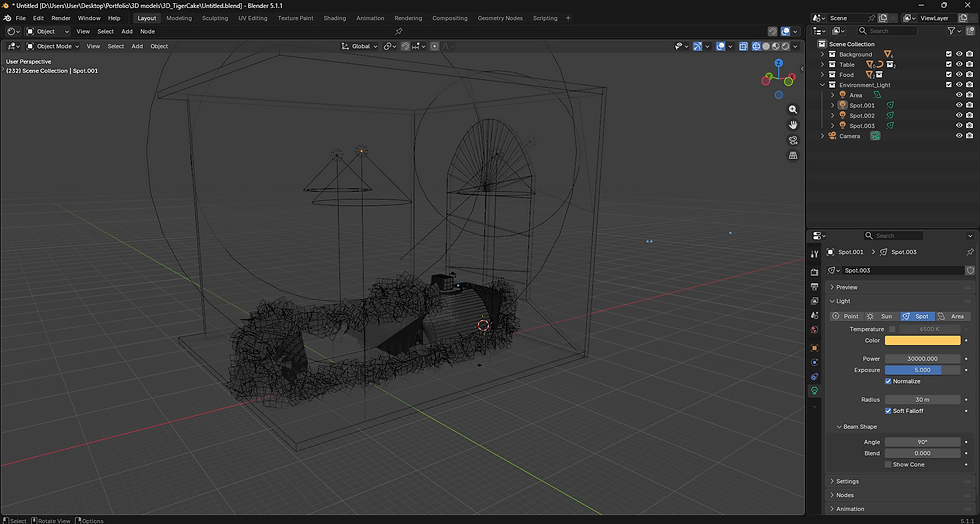980x524 pixels.
Task: Open the World properties tab icon
Action: pyautogui.click(x=814, y=330)
